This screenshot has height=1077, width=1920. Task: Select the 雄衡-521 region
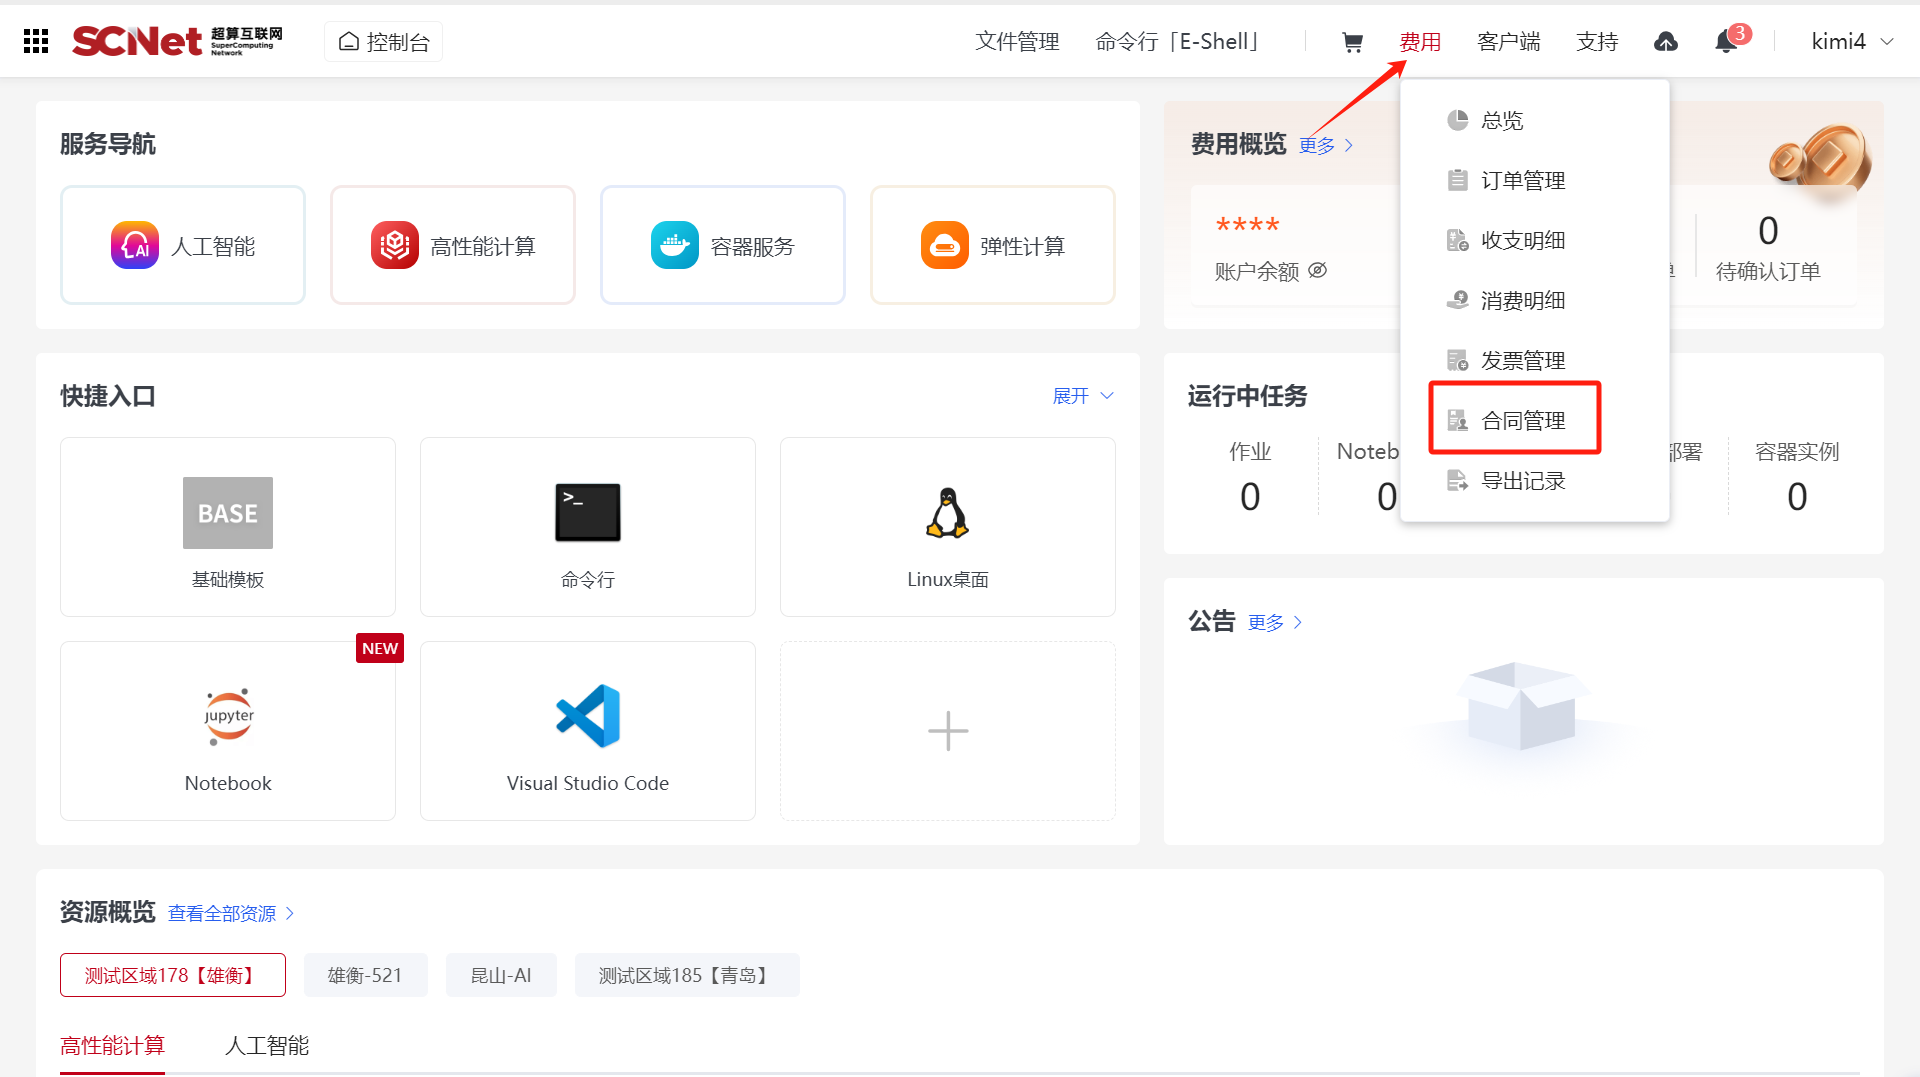coord(365,975)
